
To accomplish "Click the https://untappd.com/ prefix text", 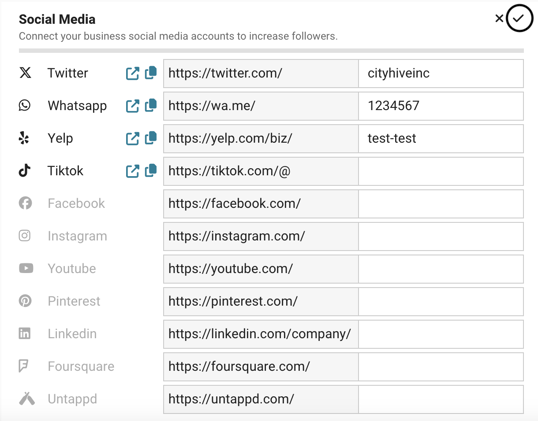I will 231,399.
